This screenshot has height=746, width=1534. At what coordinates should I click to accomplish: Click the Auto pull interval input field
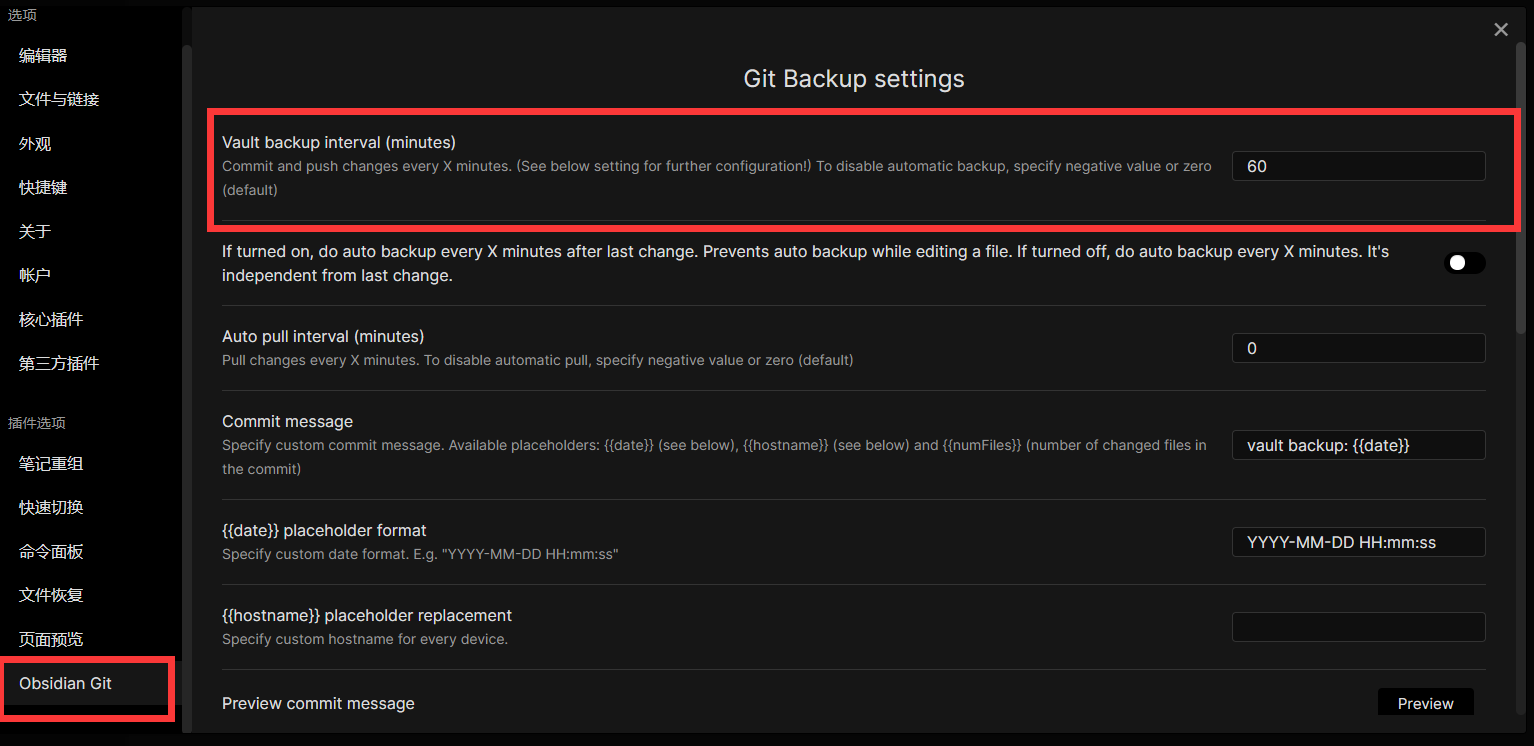tap(1358, 348)
